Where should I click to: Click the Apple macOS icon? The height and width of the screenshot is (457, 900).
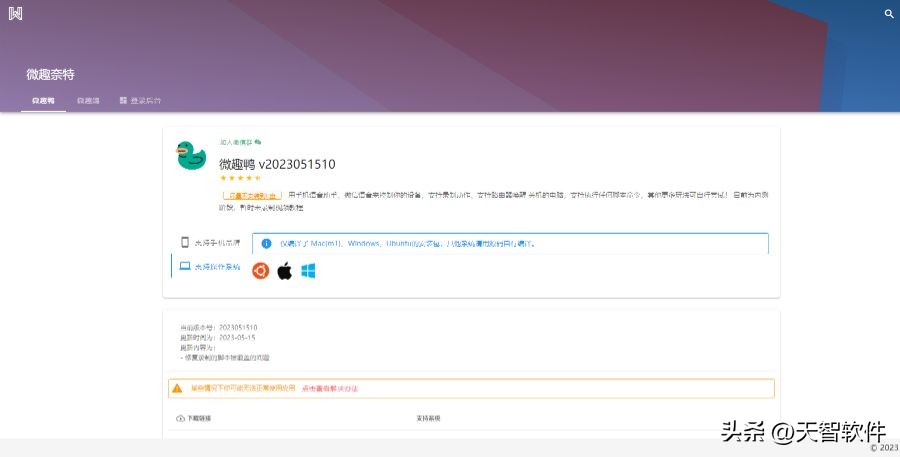point(285,270)
